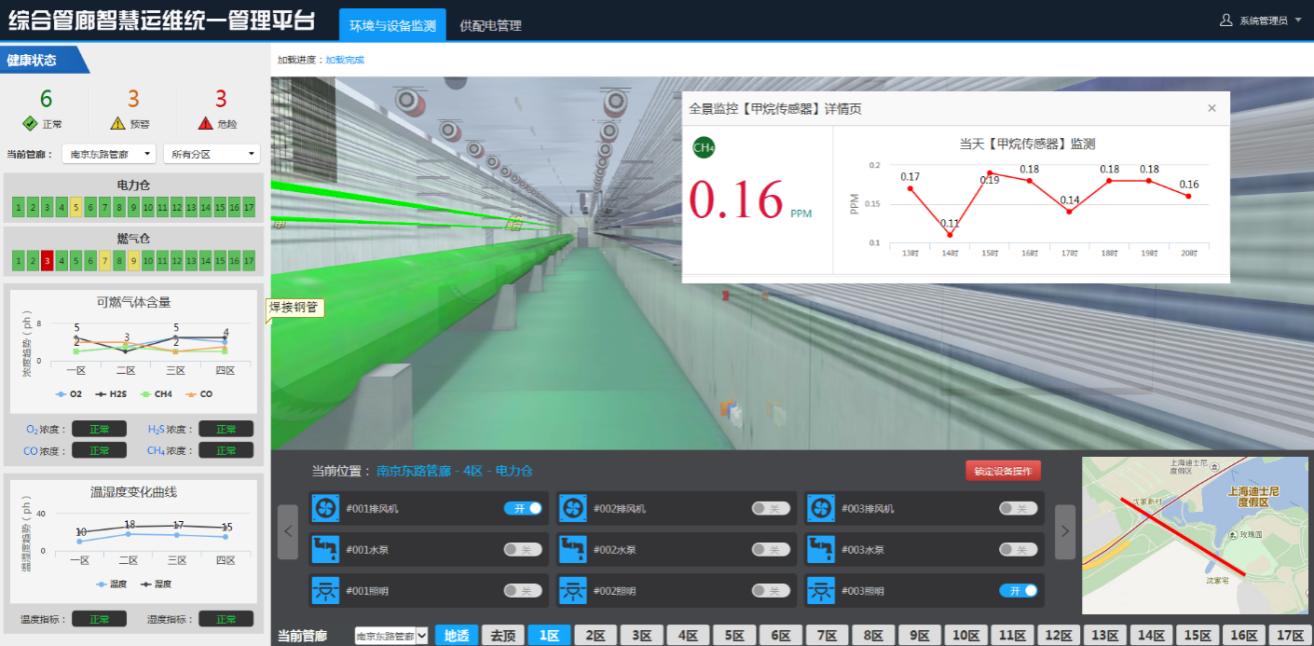Expand the 系统管理员 account menu arrow
The height and width of the screenshot is (646, 1314).
pos(1298,20)
